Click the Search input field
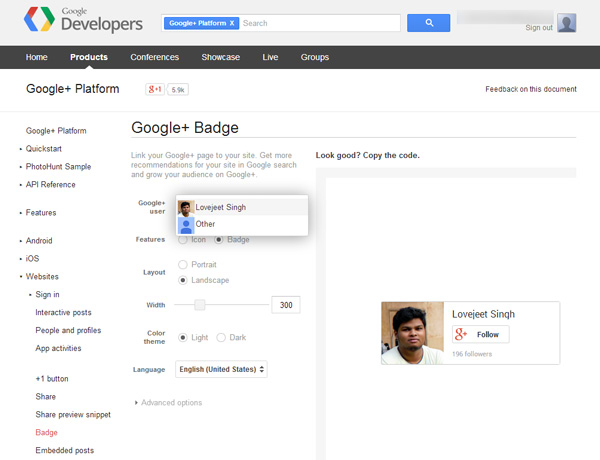 point(321,23)
